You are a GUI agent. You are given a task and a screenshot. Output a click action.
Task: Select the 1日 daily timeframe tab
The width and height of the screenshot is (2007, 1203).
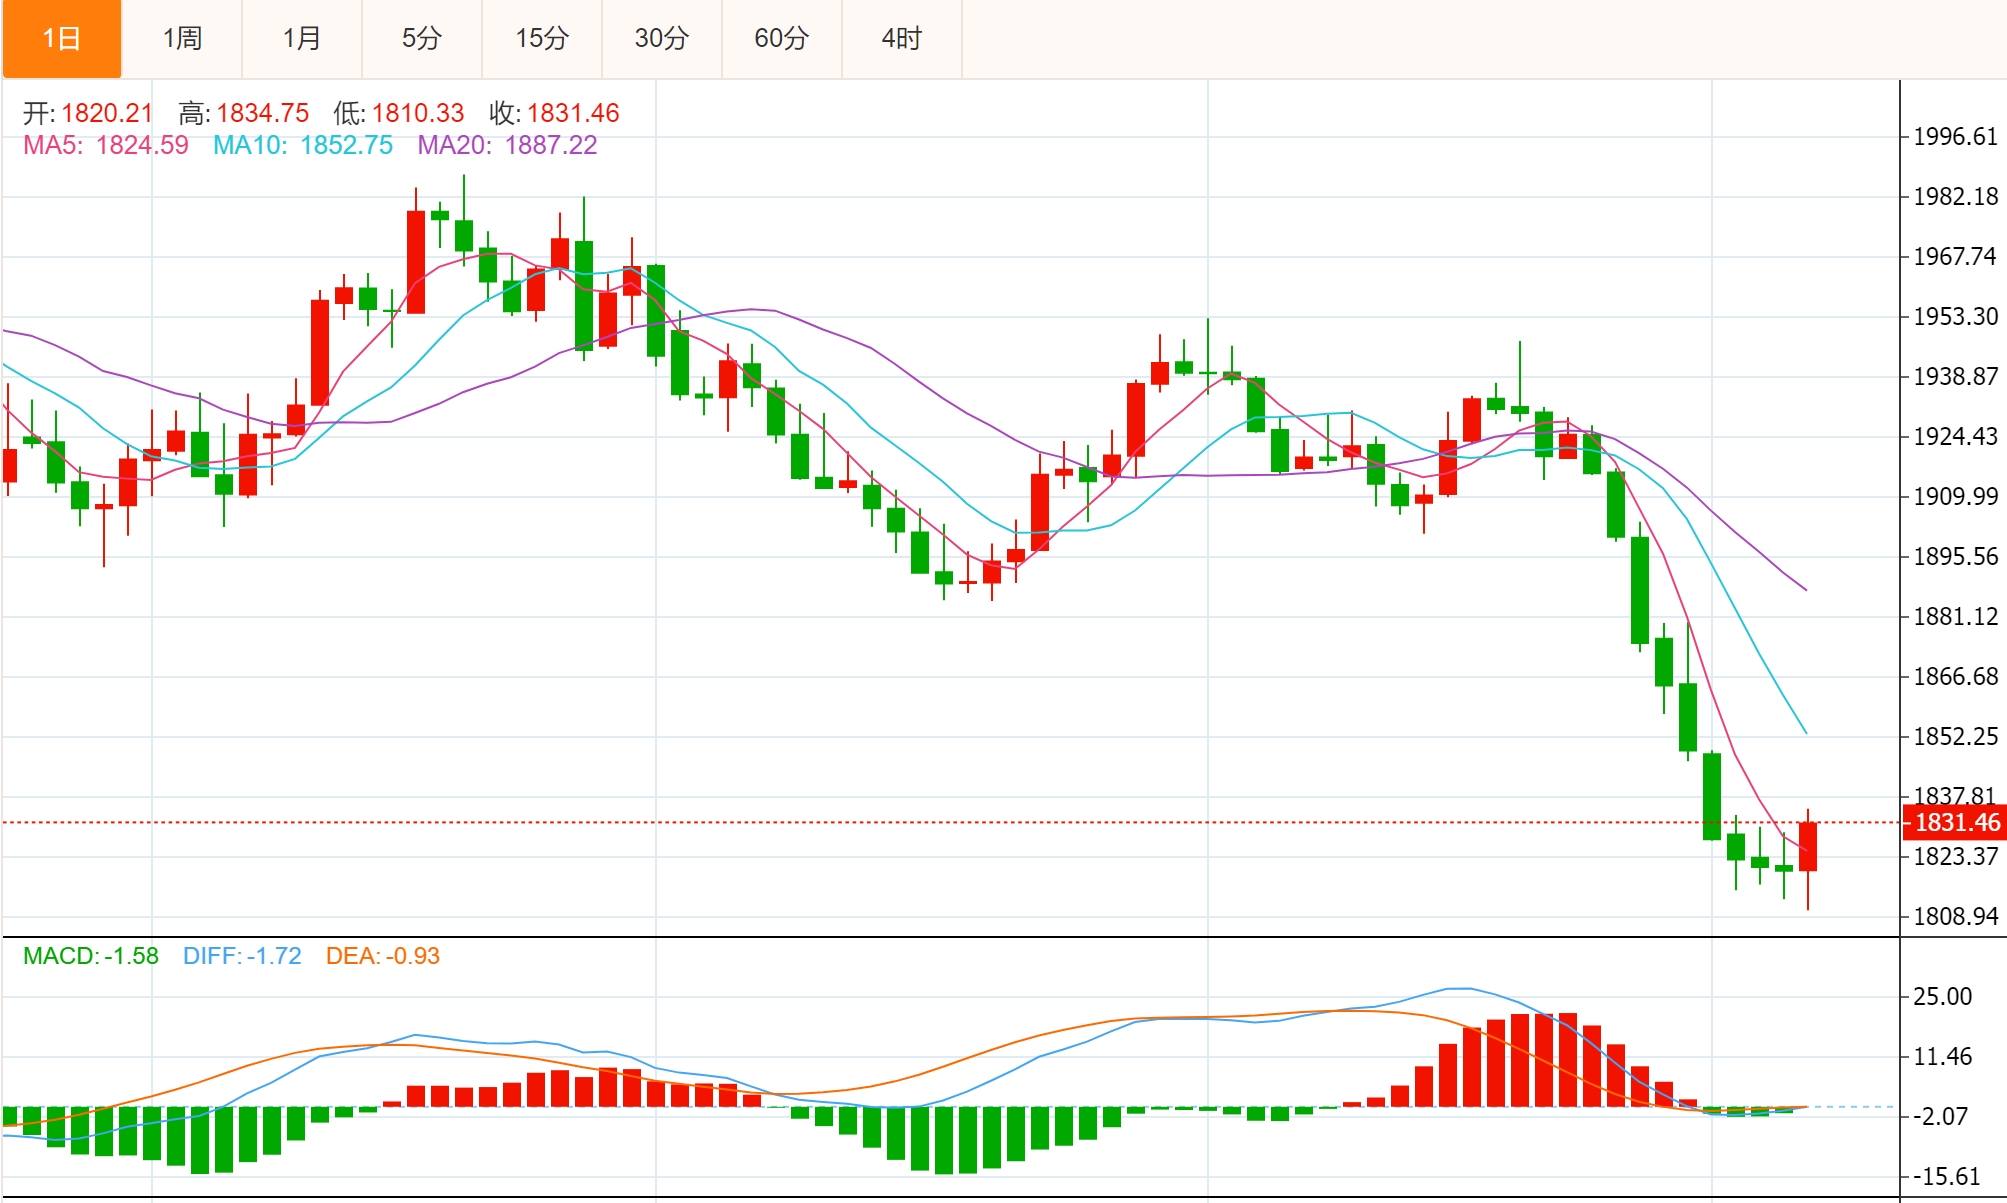coord(61,39)
